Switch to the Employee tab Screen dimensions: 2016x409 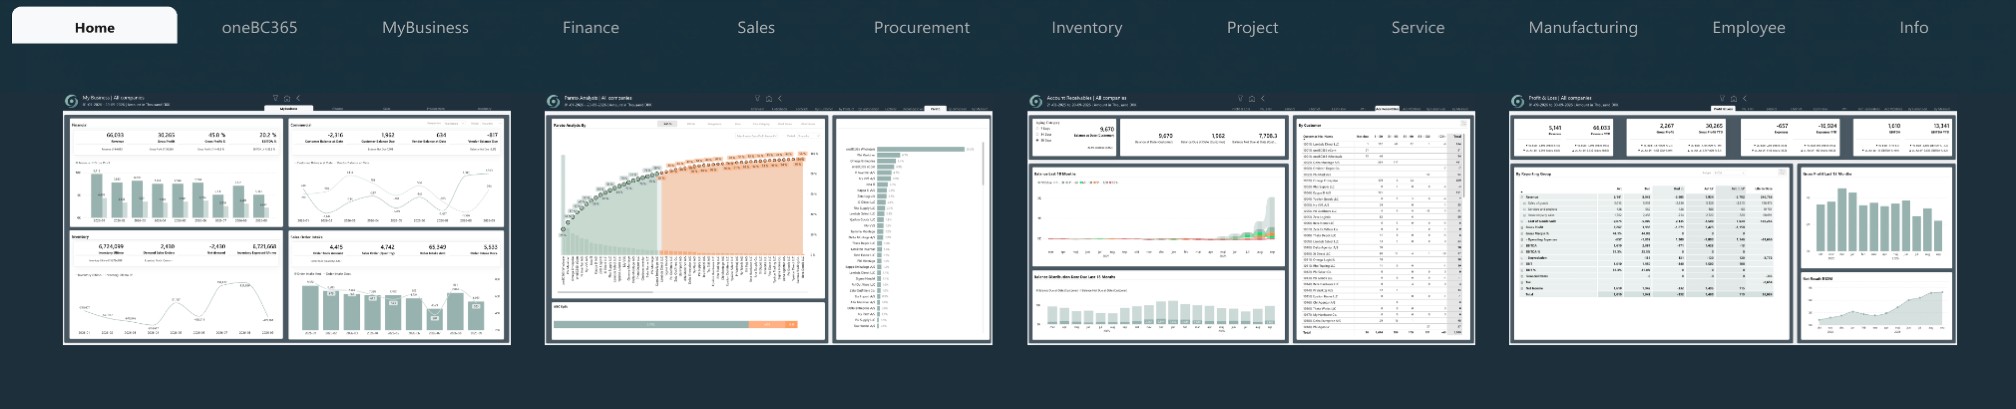1749,27
